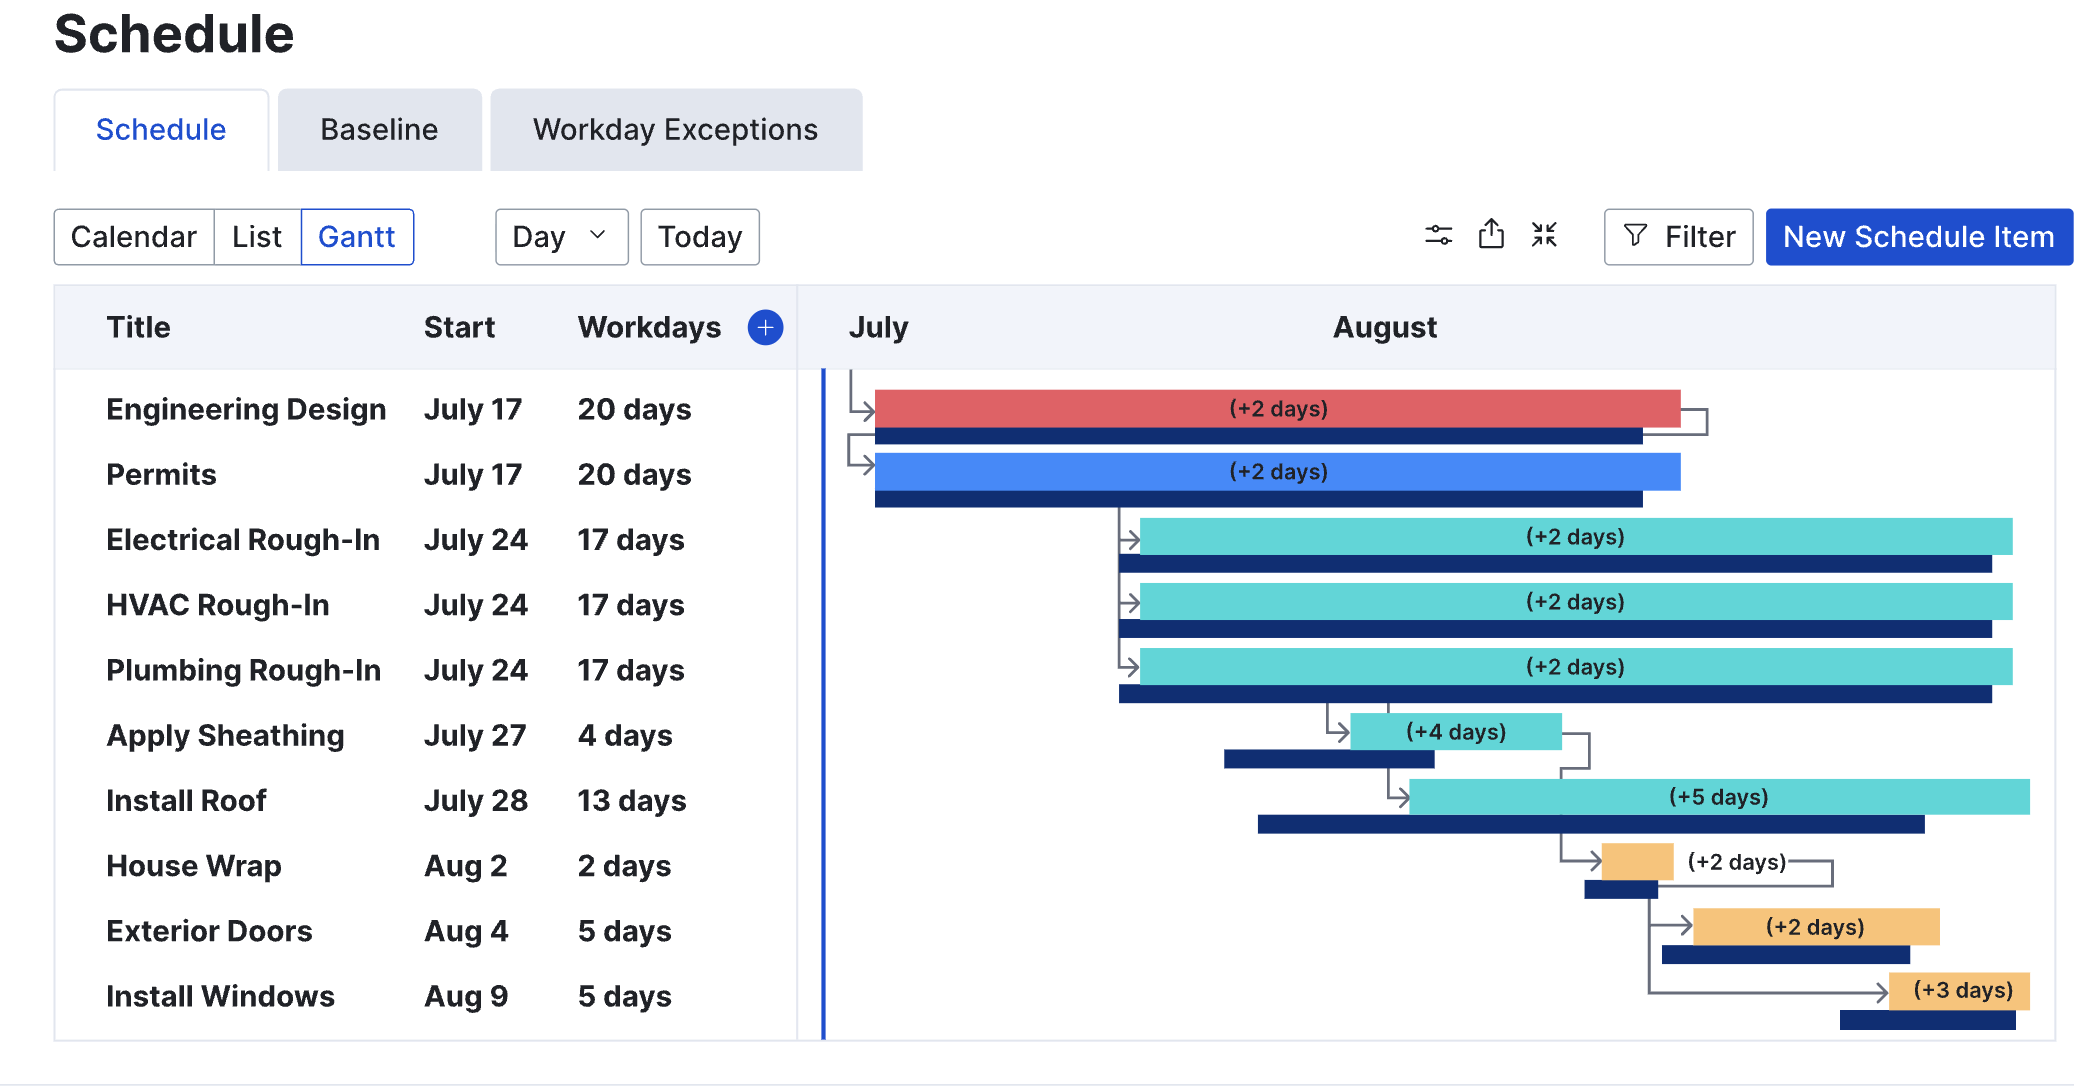Image resolution: width=2074 pixels, height=1088 pixels.
Task: Click the blue plus add column icon
Action: pyautogui.click(x=765, y=327)
